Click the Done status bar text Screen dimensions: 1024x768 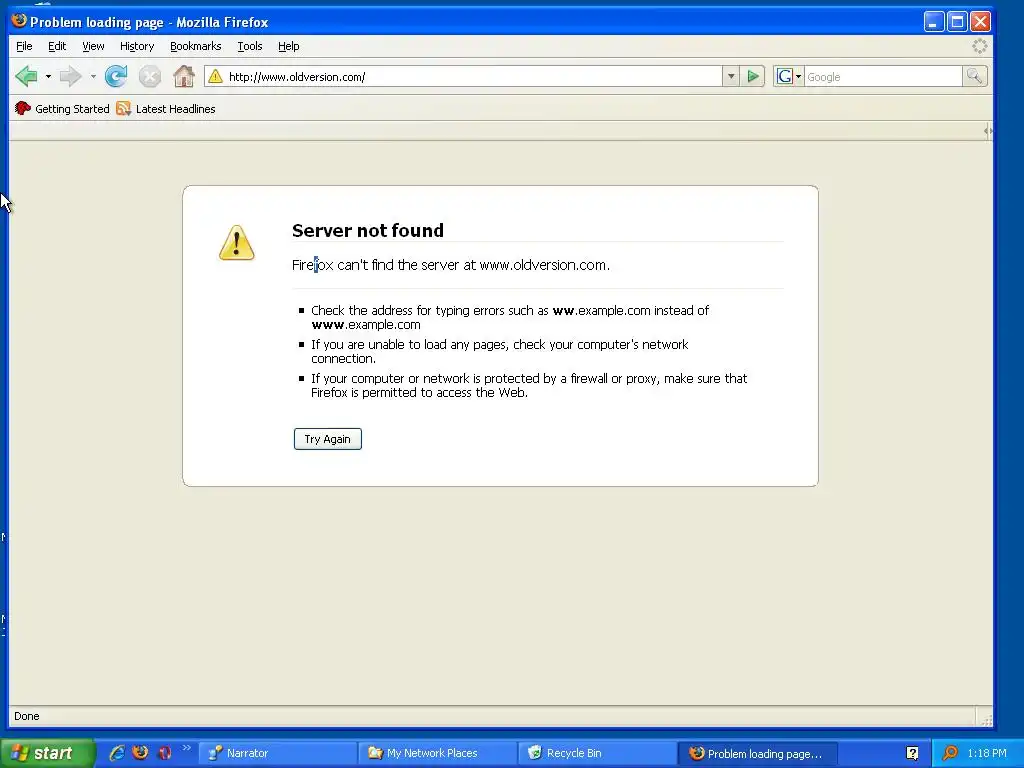(x=27, y=716)
